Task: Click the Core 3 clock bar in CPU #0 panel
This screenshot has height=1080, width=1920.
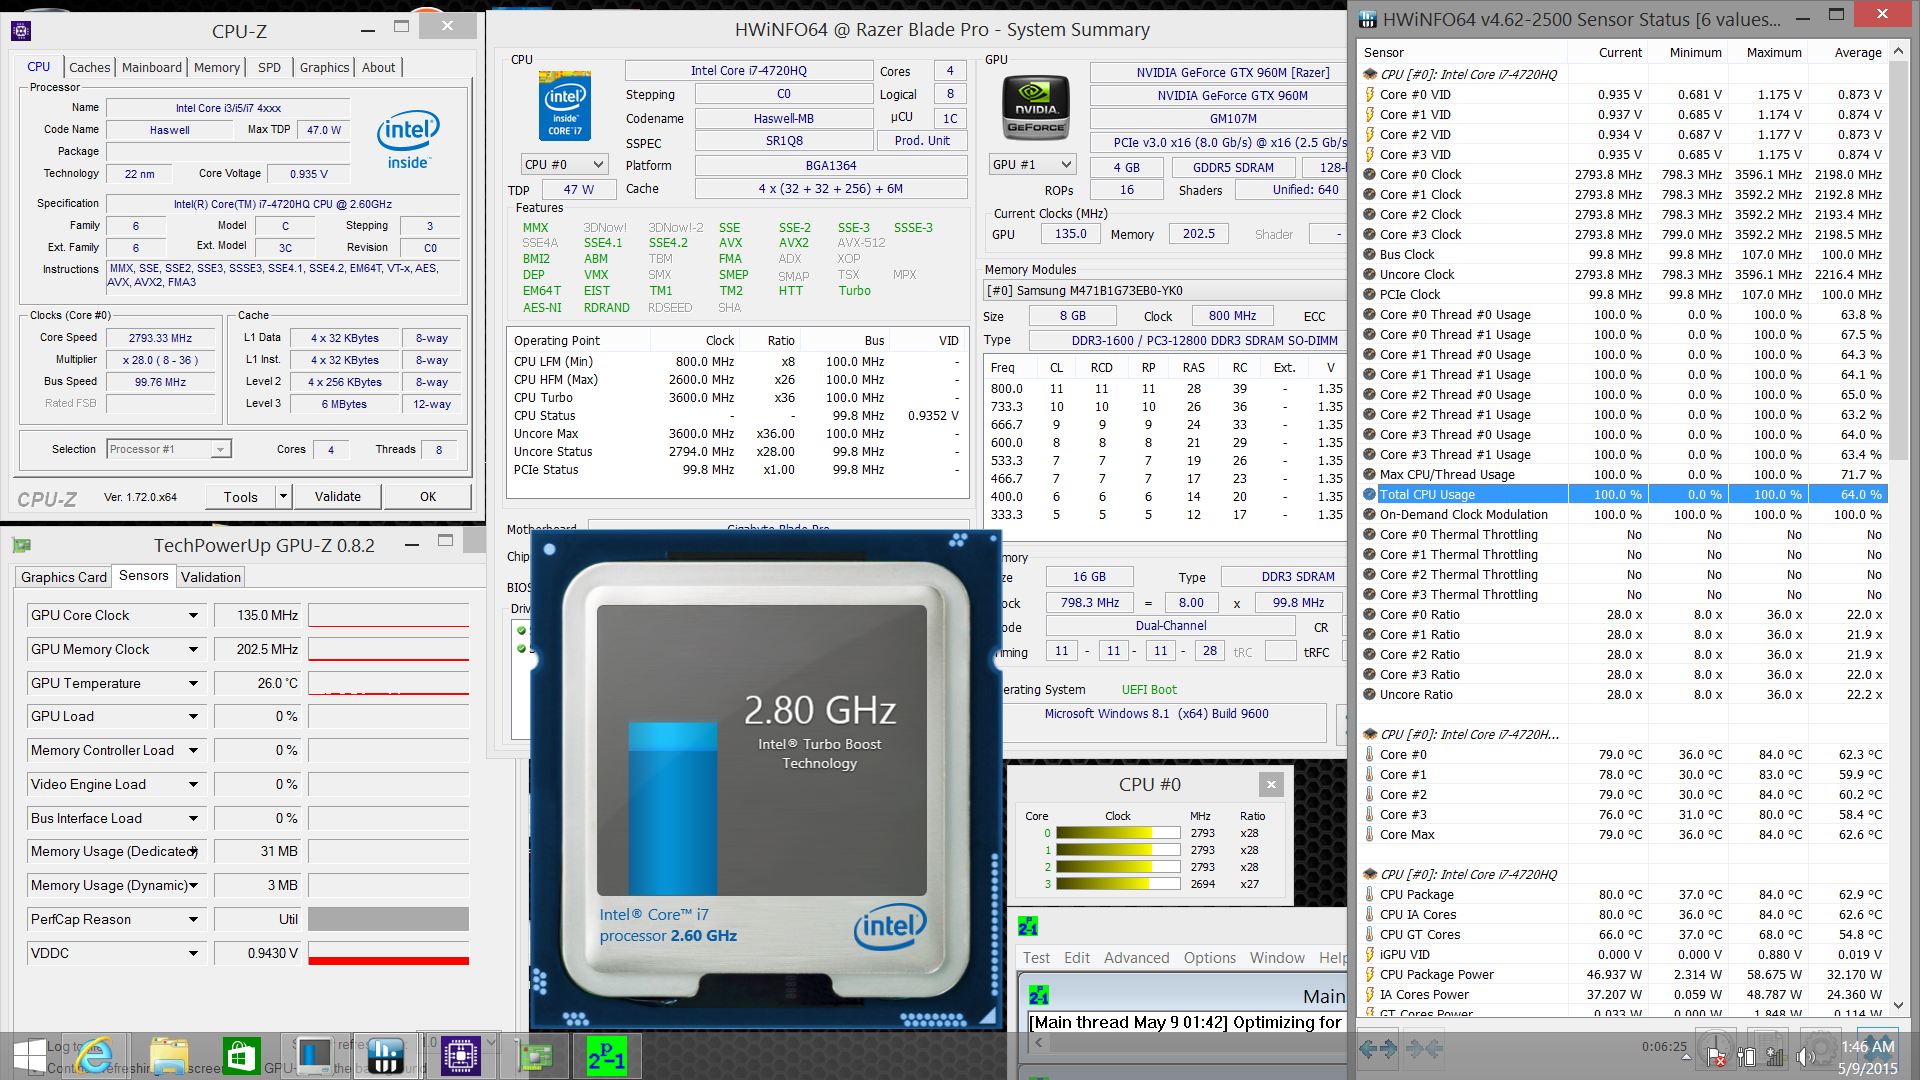Action: [1117, 884]
